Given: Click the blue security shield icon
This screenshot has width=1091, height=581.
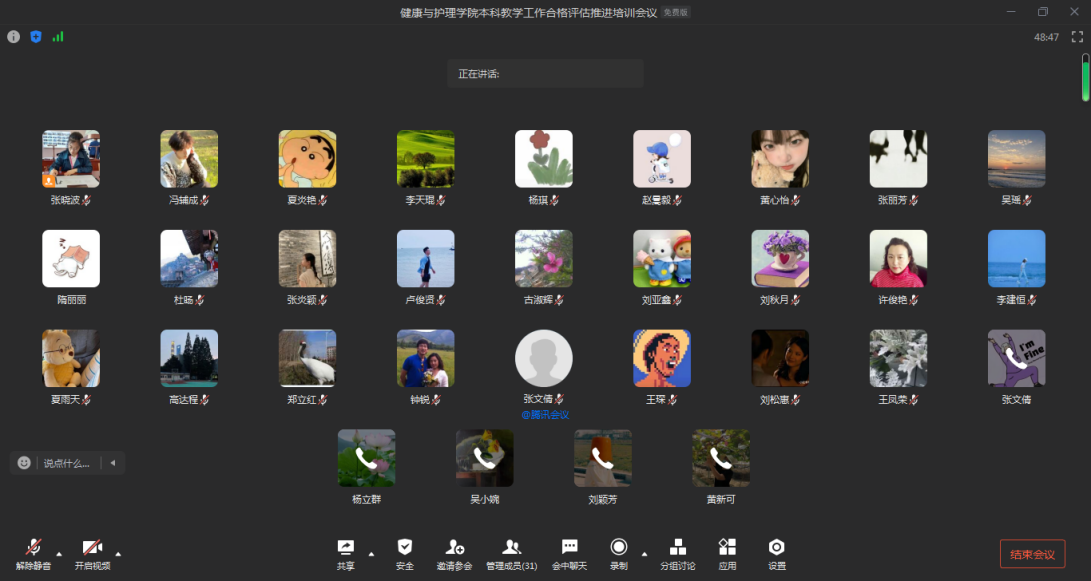Looking at the screenshot, I should point(36,37).
